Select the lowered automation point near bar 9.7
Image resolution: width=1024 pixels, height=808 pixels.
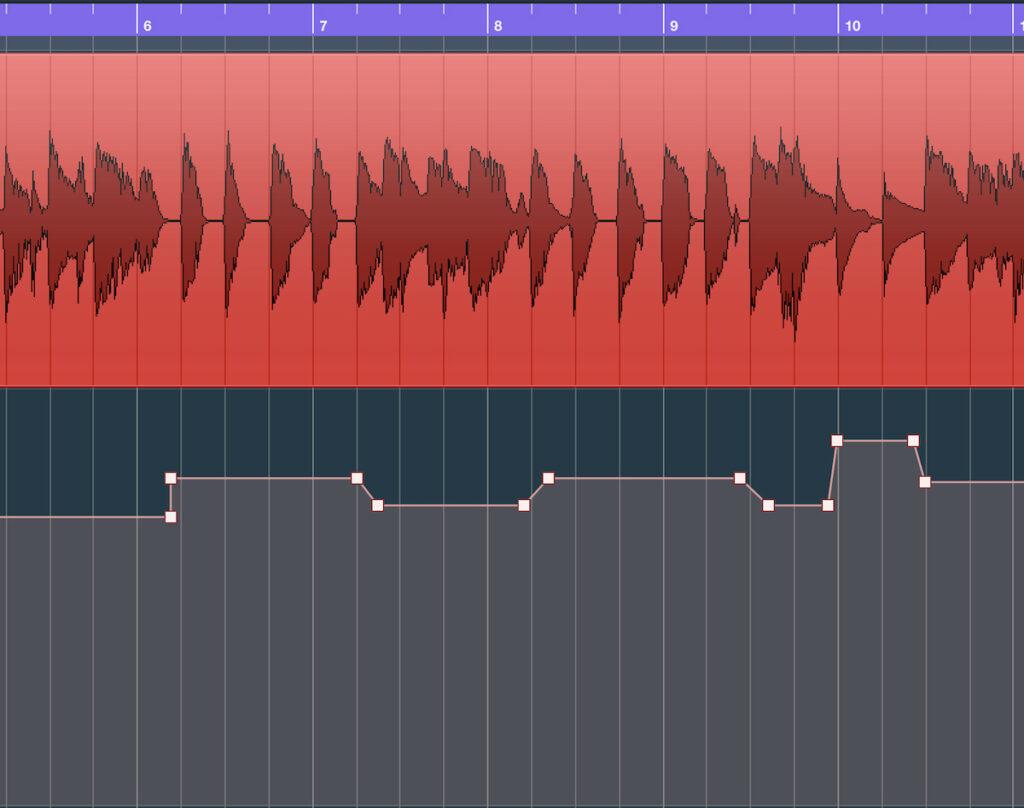(x=767, y=506)
